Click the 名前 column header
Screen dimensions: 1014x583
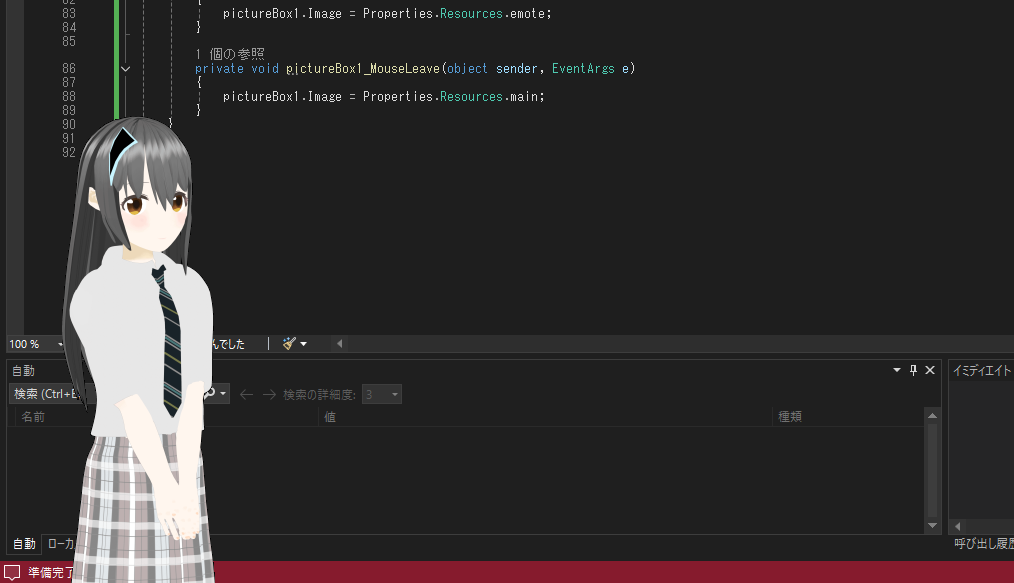34,417
